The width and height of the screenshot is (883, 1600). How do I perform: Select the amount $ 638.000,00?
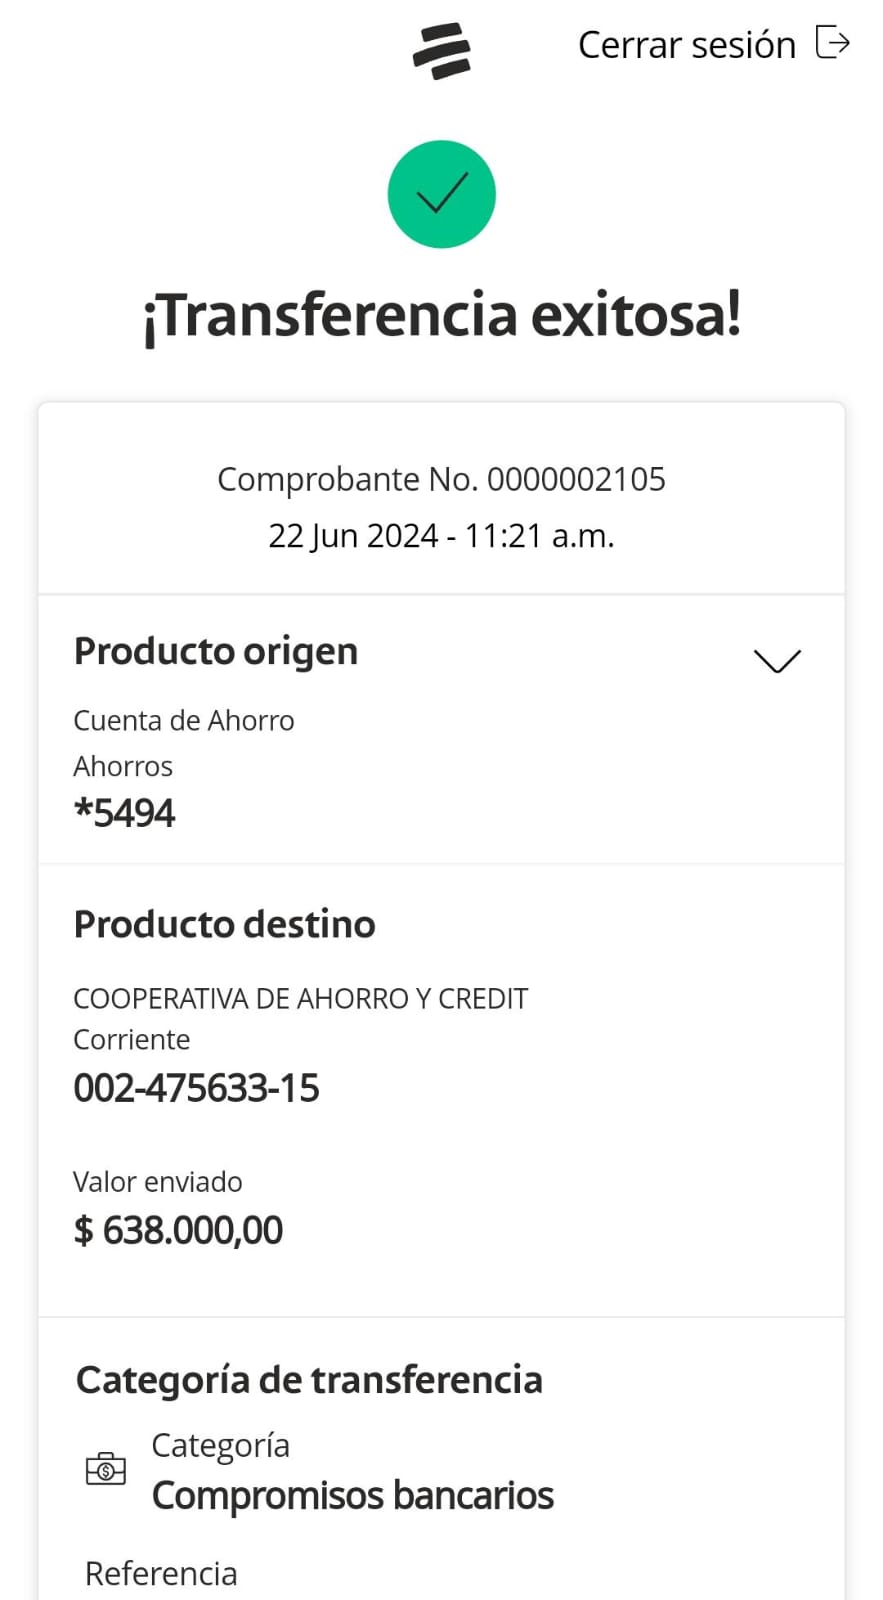pyautogui.click(x=179, y=1230)
